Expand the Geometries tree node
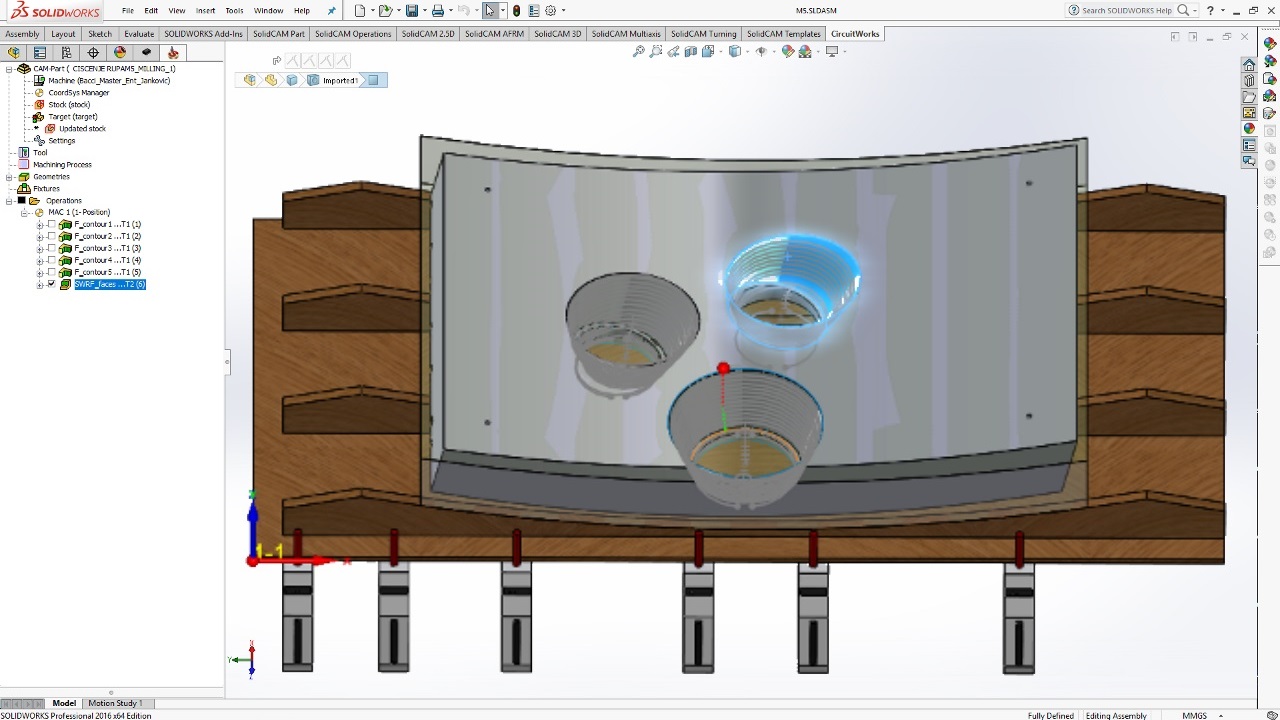The width and height of the screenshot is (1280, 720). click(x=9, y=177)
